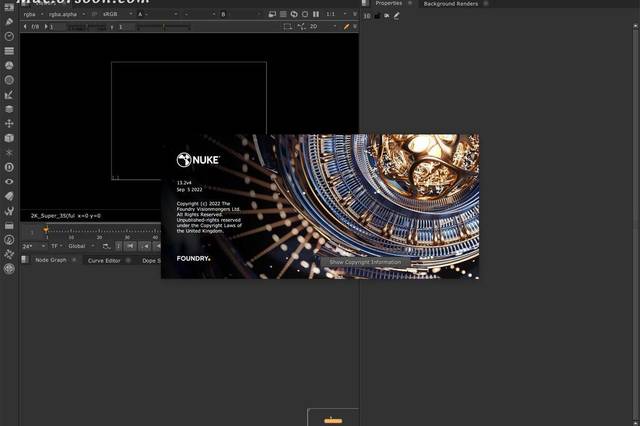Image resolution: width=640 pixels, height=426 pixels.
Task: Click the clipping warning icon in viewer
Action: point(272,14)
